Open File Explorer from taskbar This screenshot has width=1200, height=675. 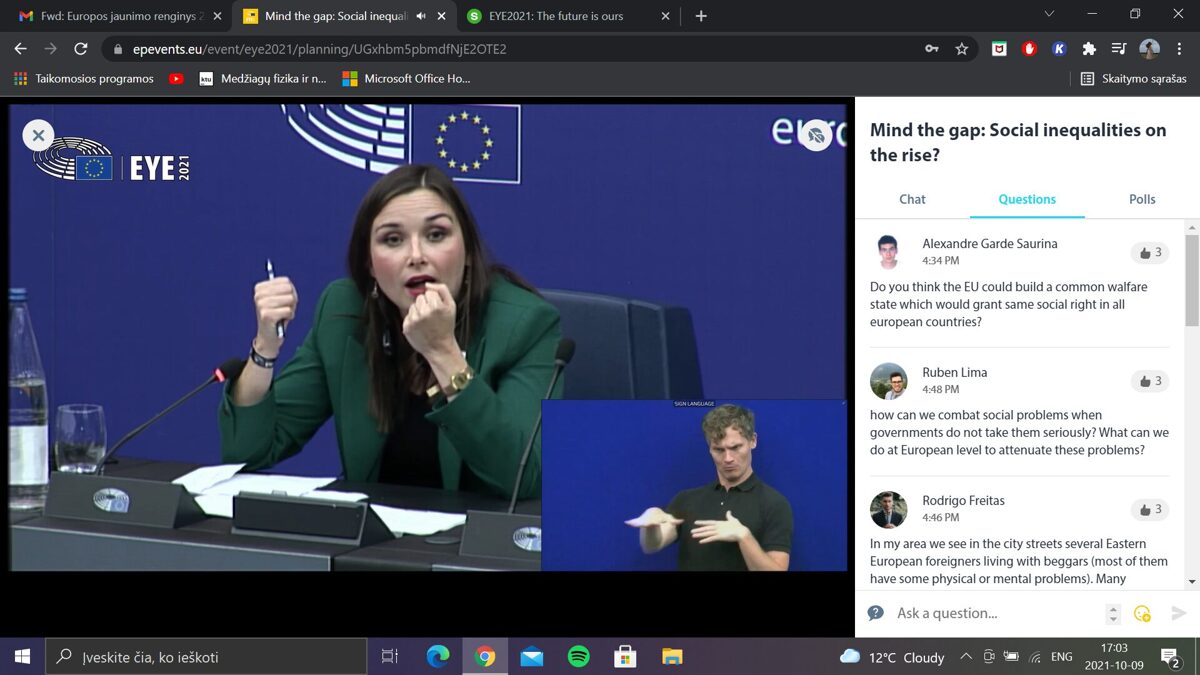672,657
